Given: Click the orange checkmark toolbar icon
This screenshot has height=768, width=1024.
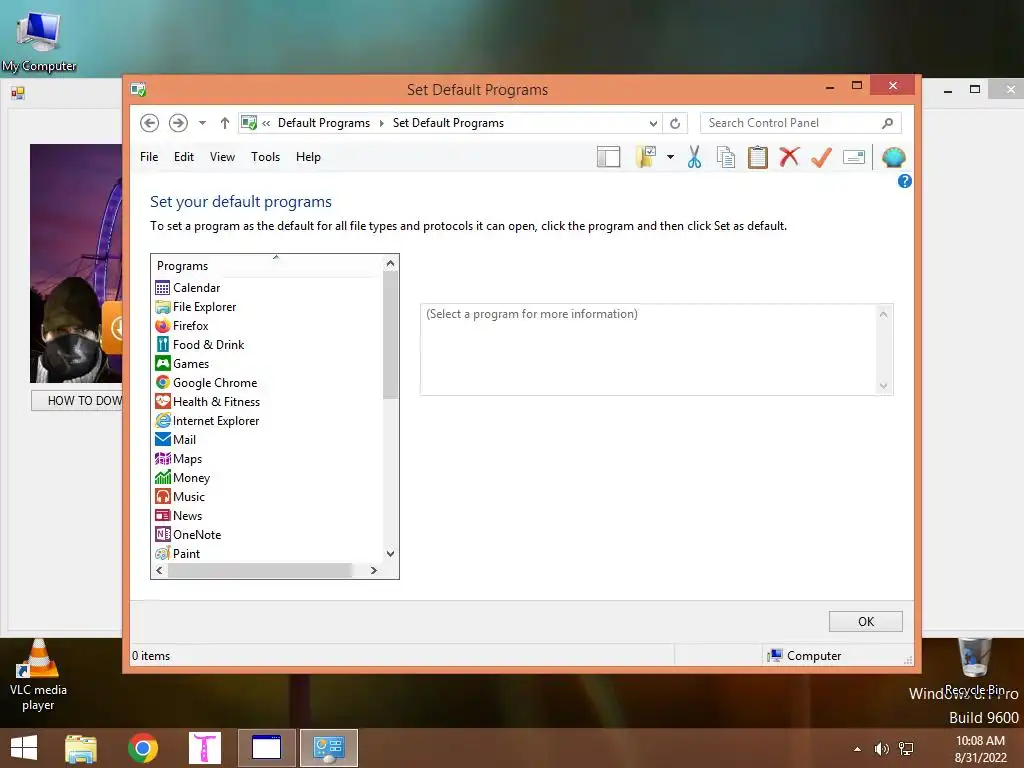Looking at the screenshot, I should pyautogui.click(x=821, y=157).
